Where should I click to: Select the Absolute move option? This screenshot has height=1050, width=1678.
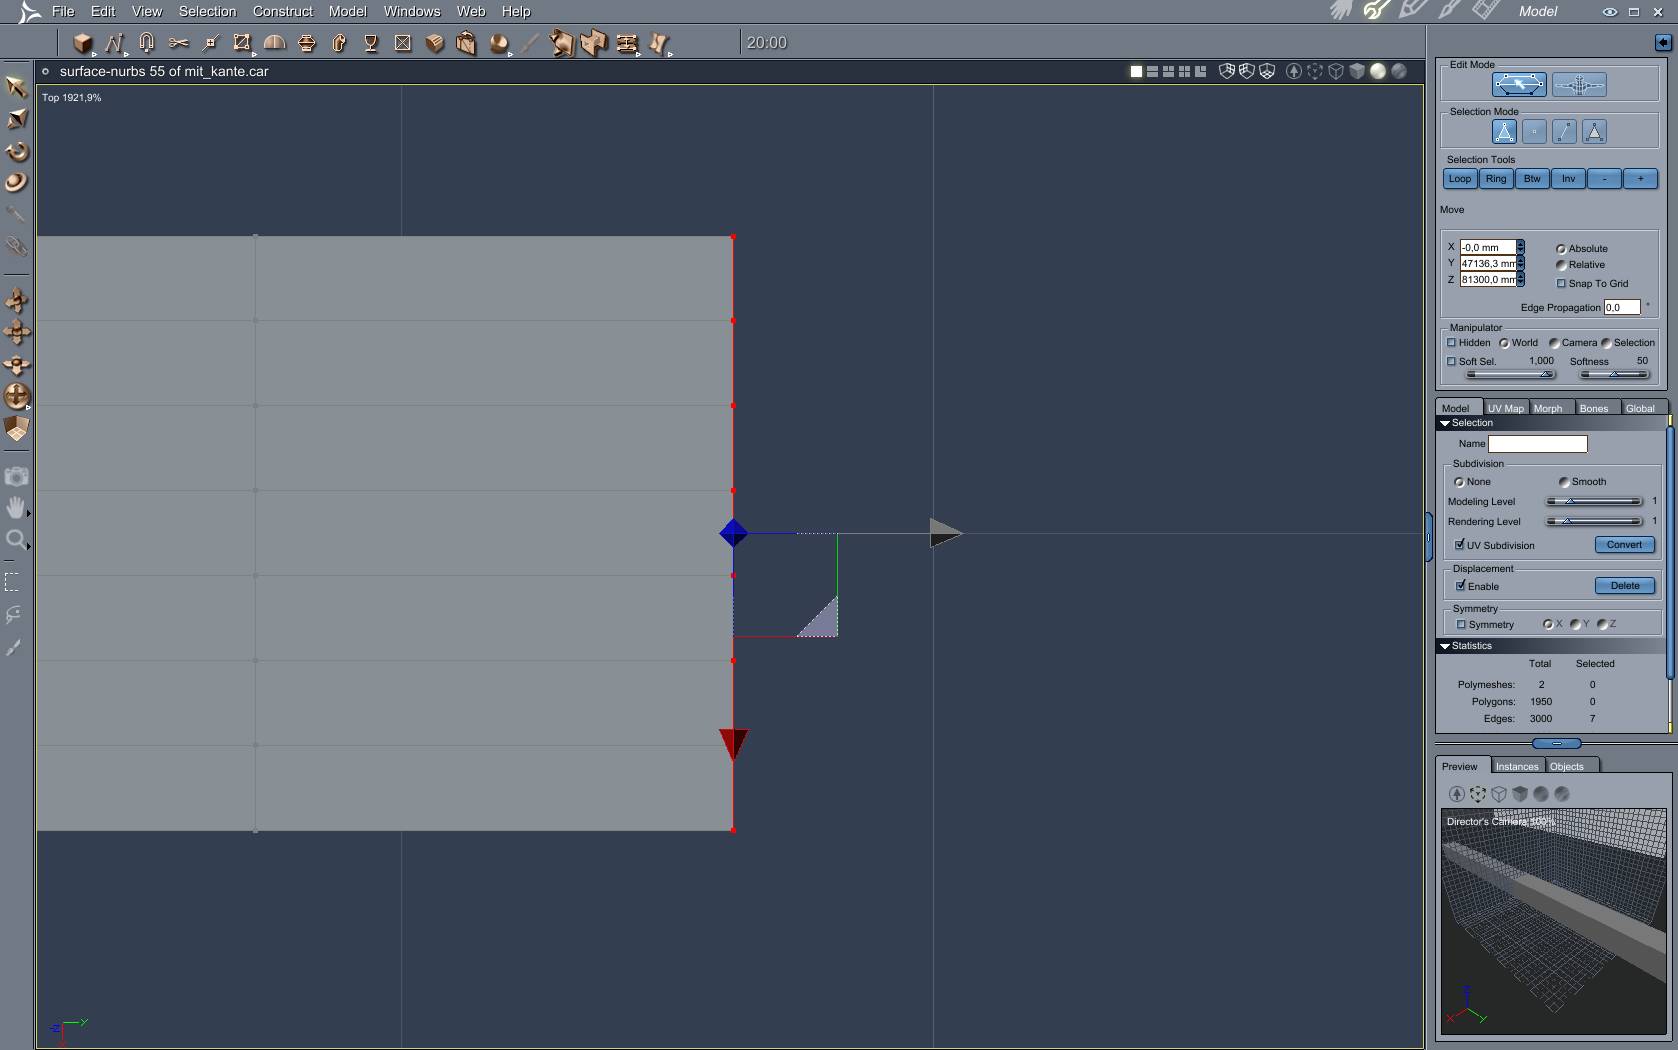tap(1561, 249)
